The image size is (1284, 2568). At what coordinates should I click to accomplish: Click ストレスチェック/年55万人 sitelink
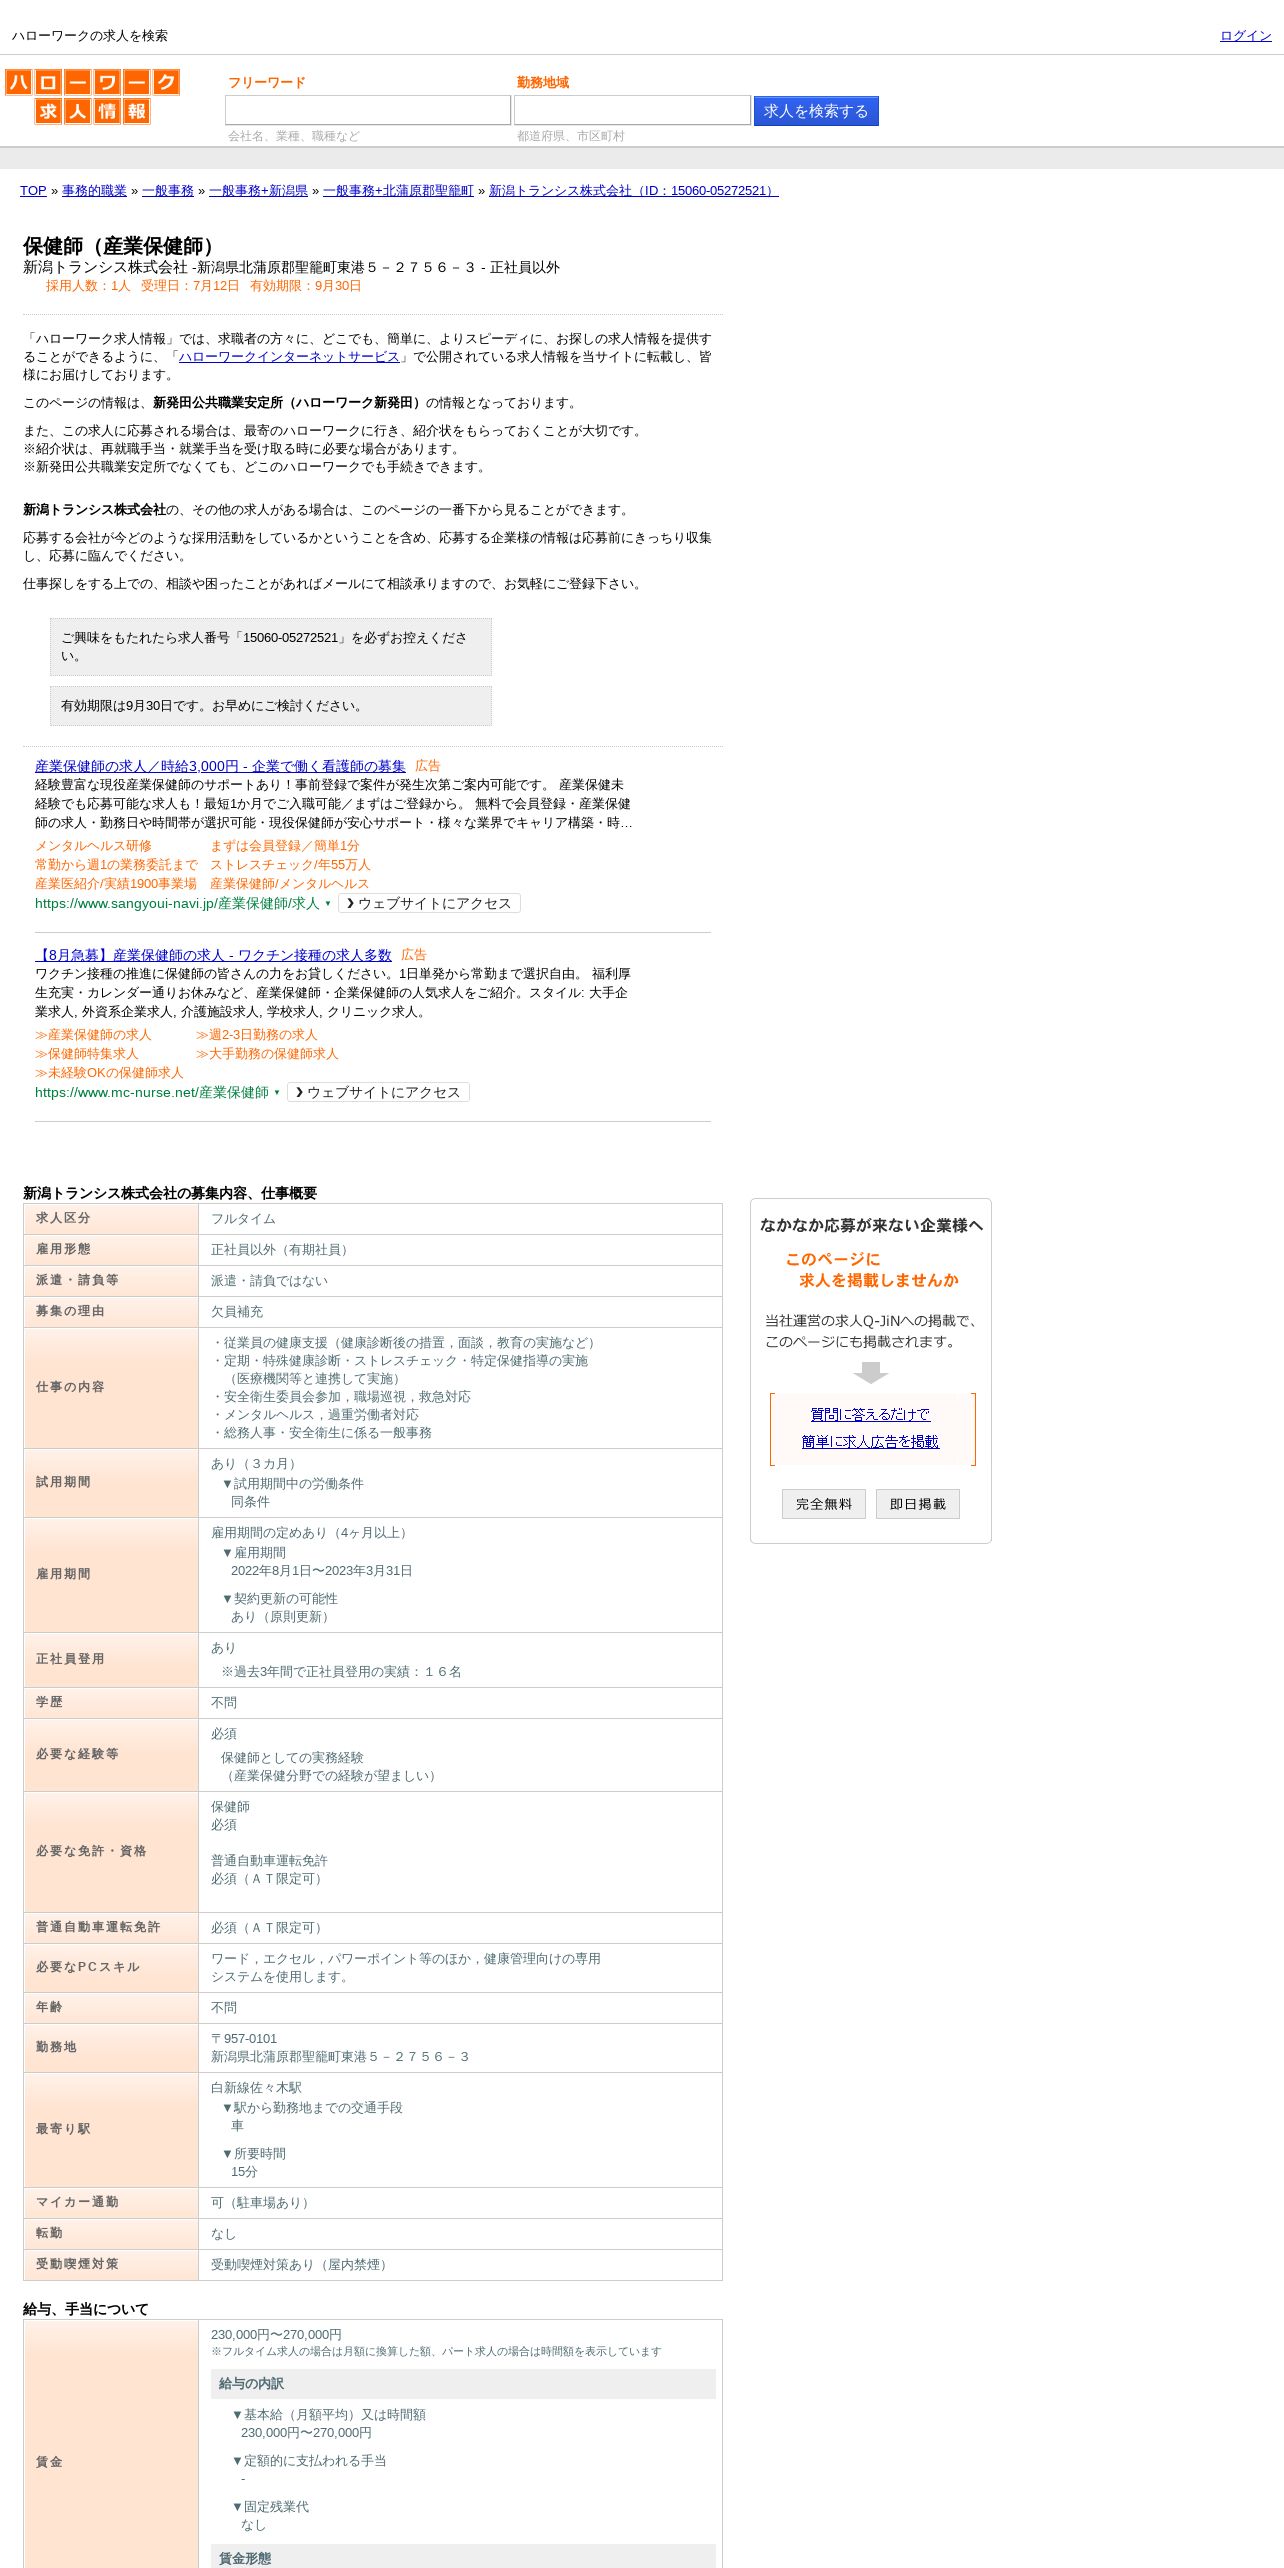pyautogui.click(x=290, y=865)
